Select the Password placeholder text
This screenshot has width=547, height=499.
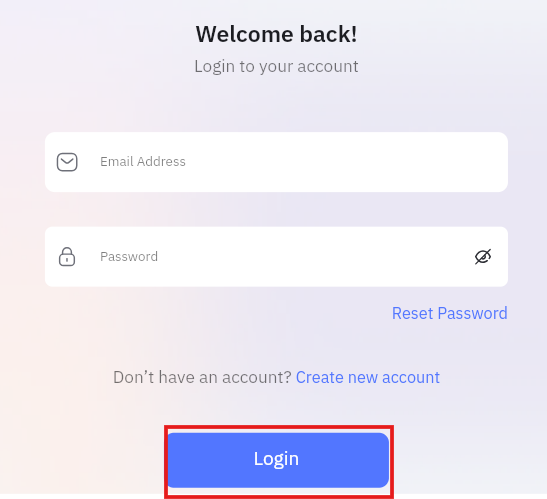[129, 256]
